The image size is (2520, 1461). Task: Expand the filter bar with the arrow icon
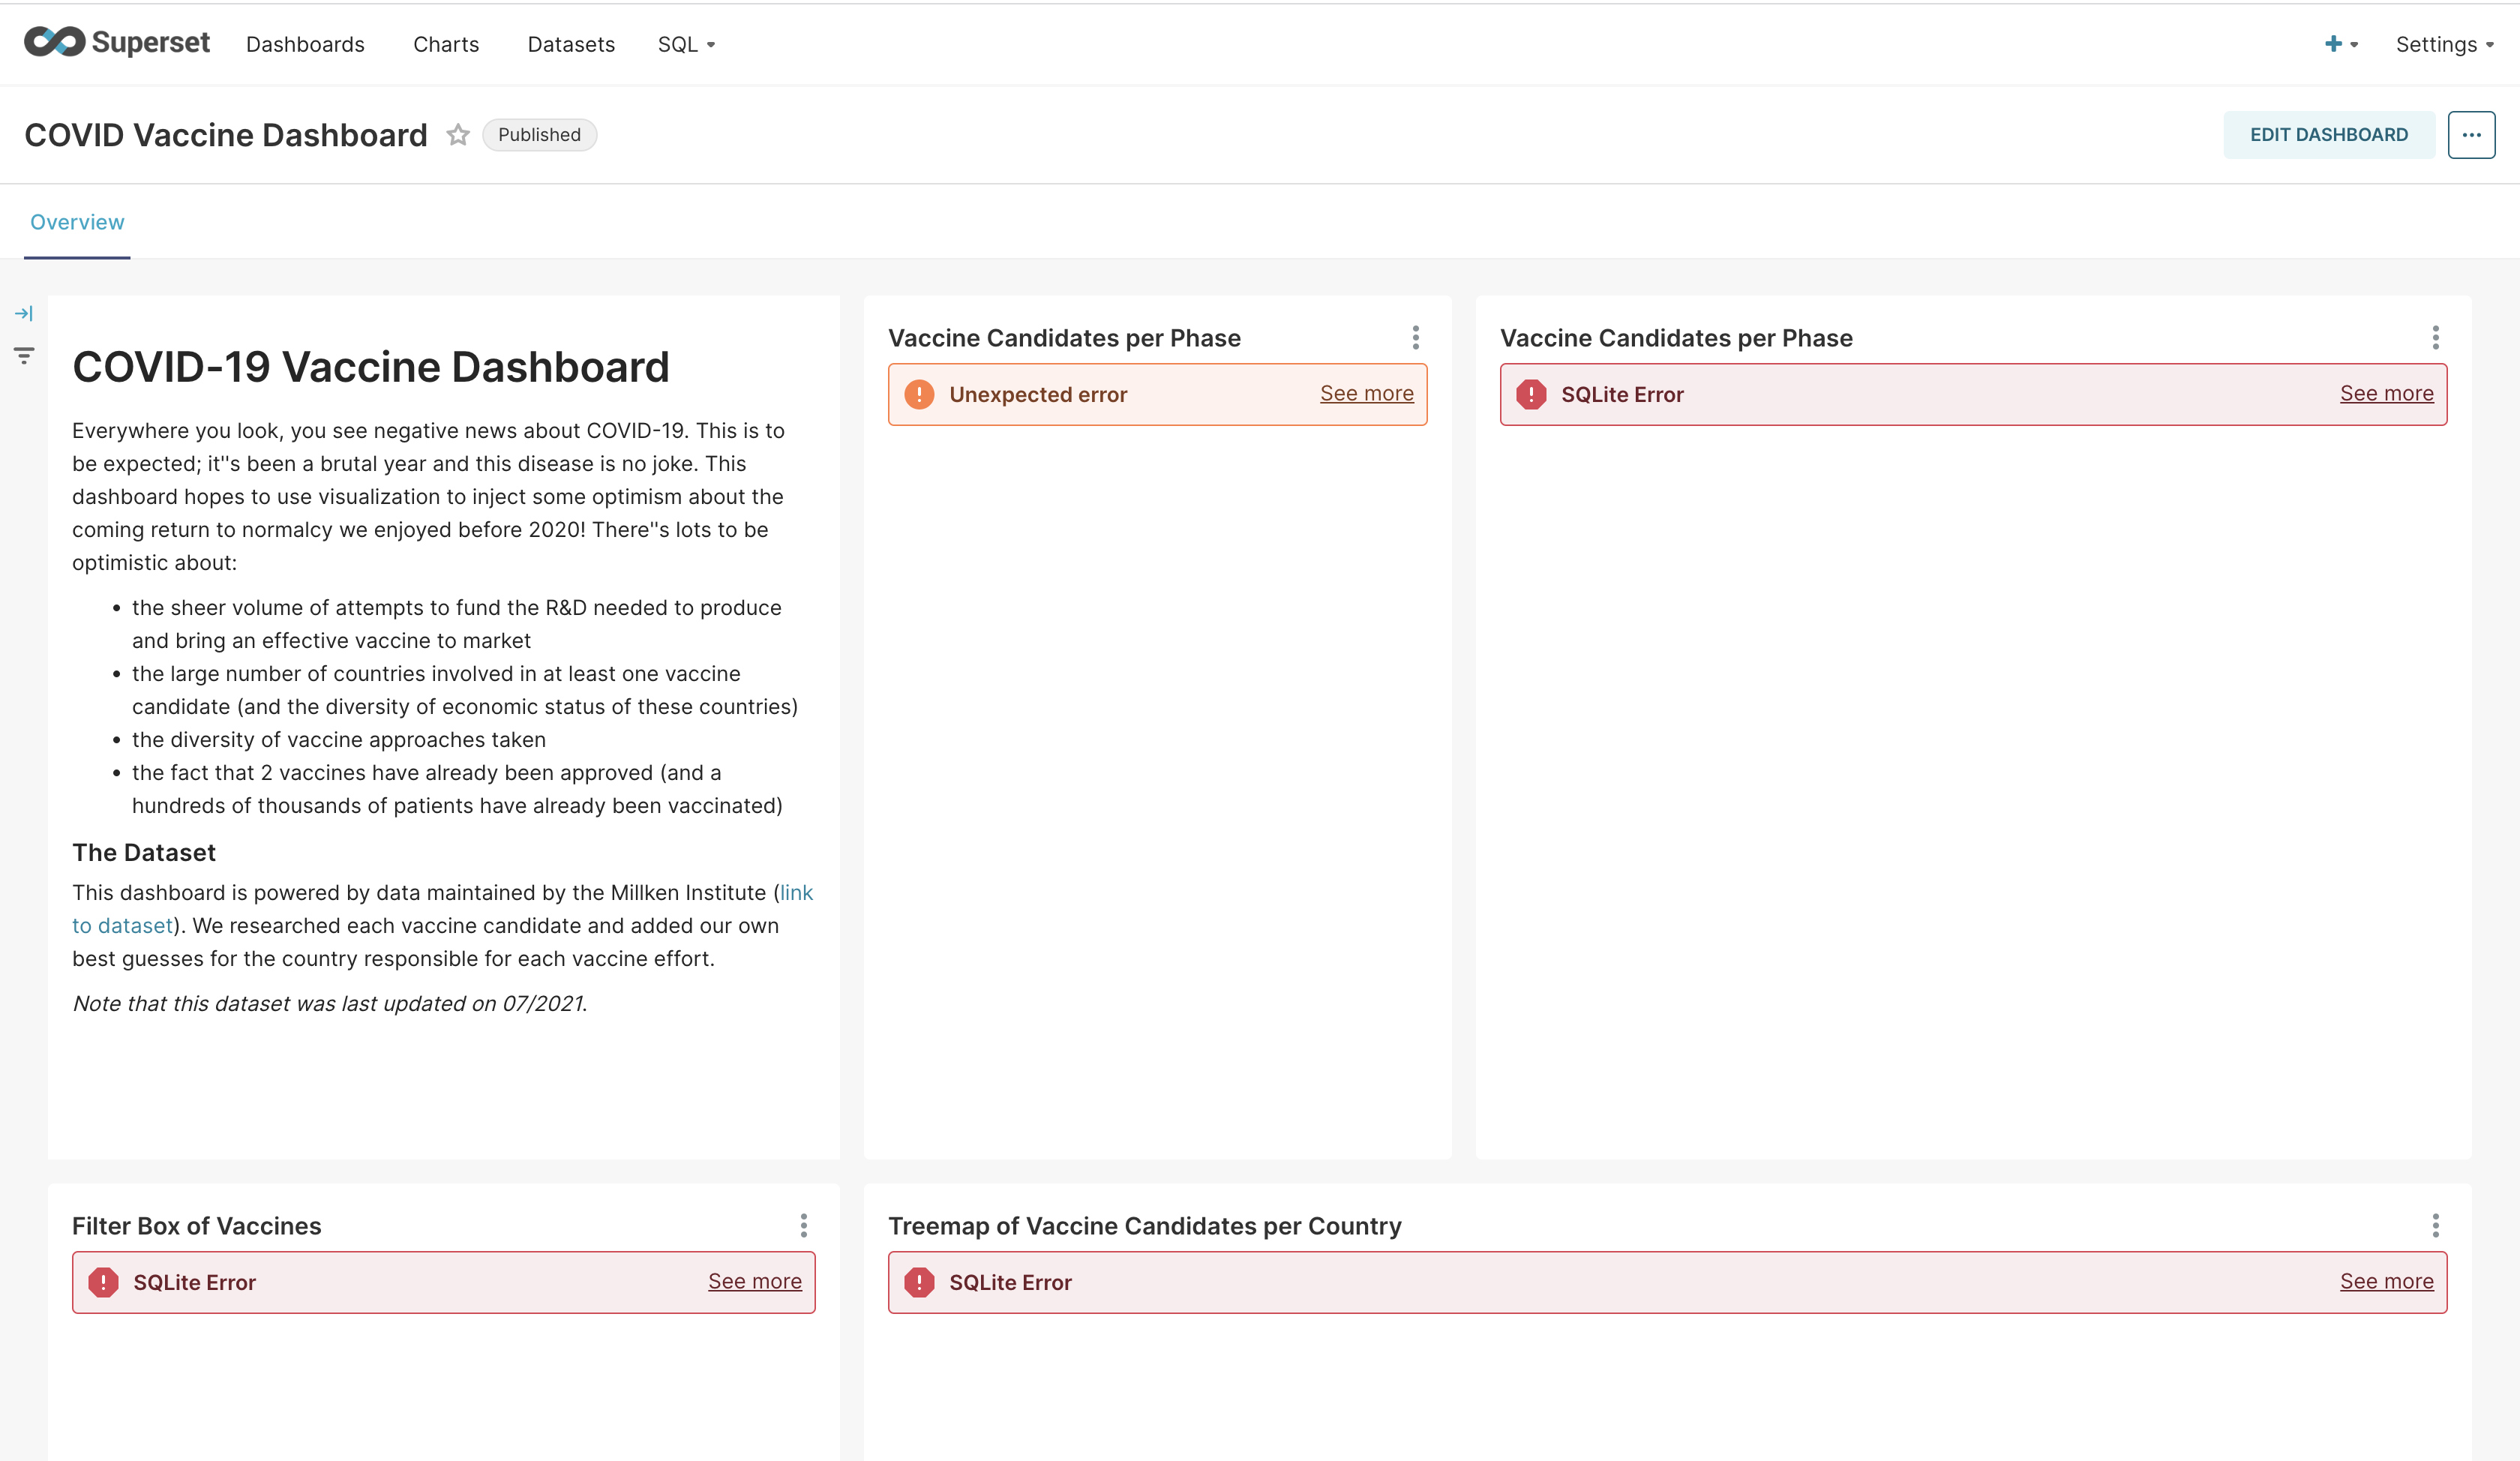[x=24, y=313]
